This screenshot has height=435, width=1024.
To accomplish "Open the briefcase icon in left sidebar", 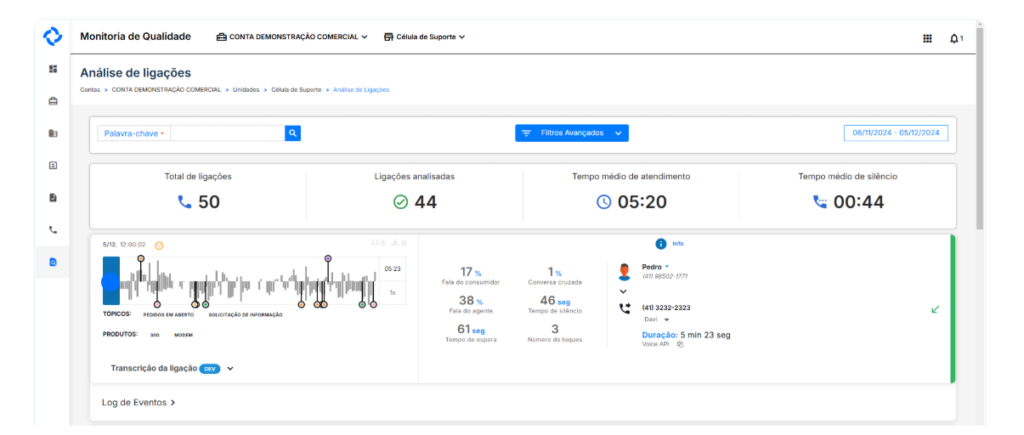I will click(53, 101).
